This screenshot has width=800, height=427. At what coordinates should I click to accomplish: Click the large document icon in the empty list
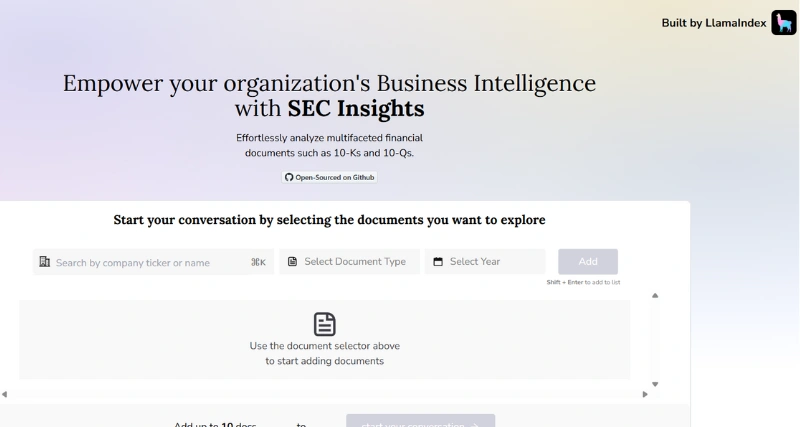[x=324, y=324]
